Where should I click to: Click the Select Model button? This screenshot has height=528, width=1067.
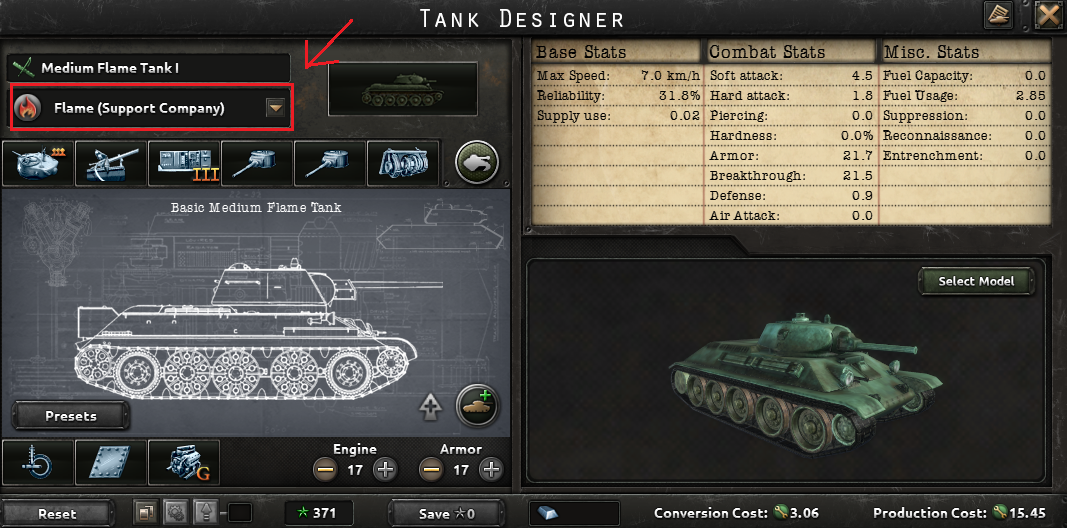pos(976,281)
